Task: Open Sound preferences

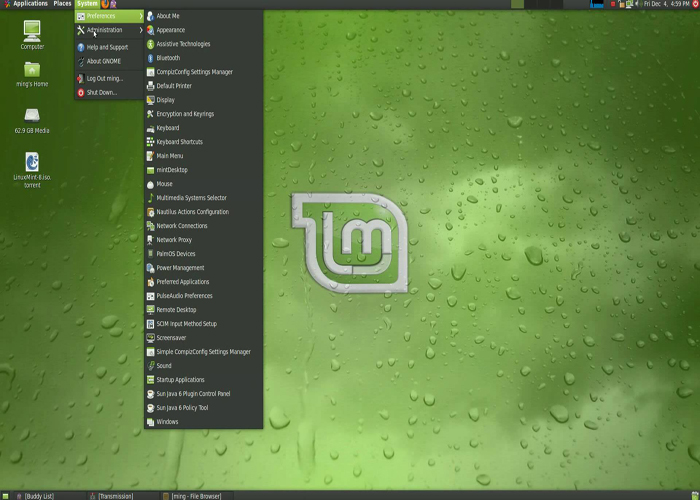Action: tap(203, 366)
